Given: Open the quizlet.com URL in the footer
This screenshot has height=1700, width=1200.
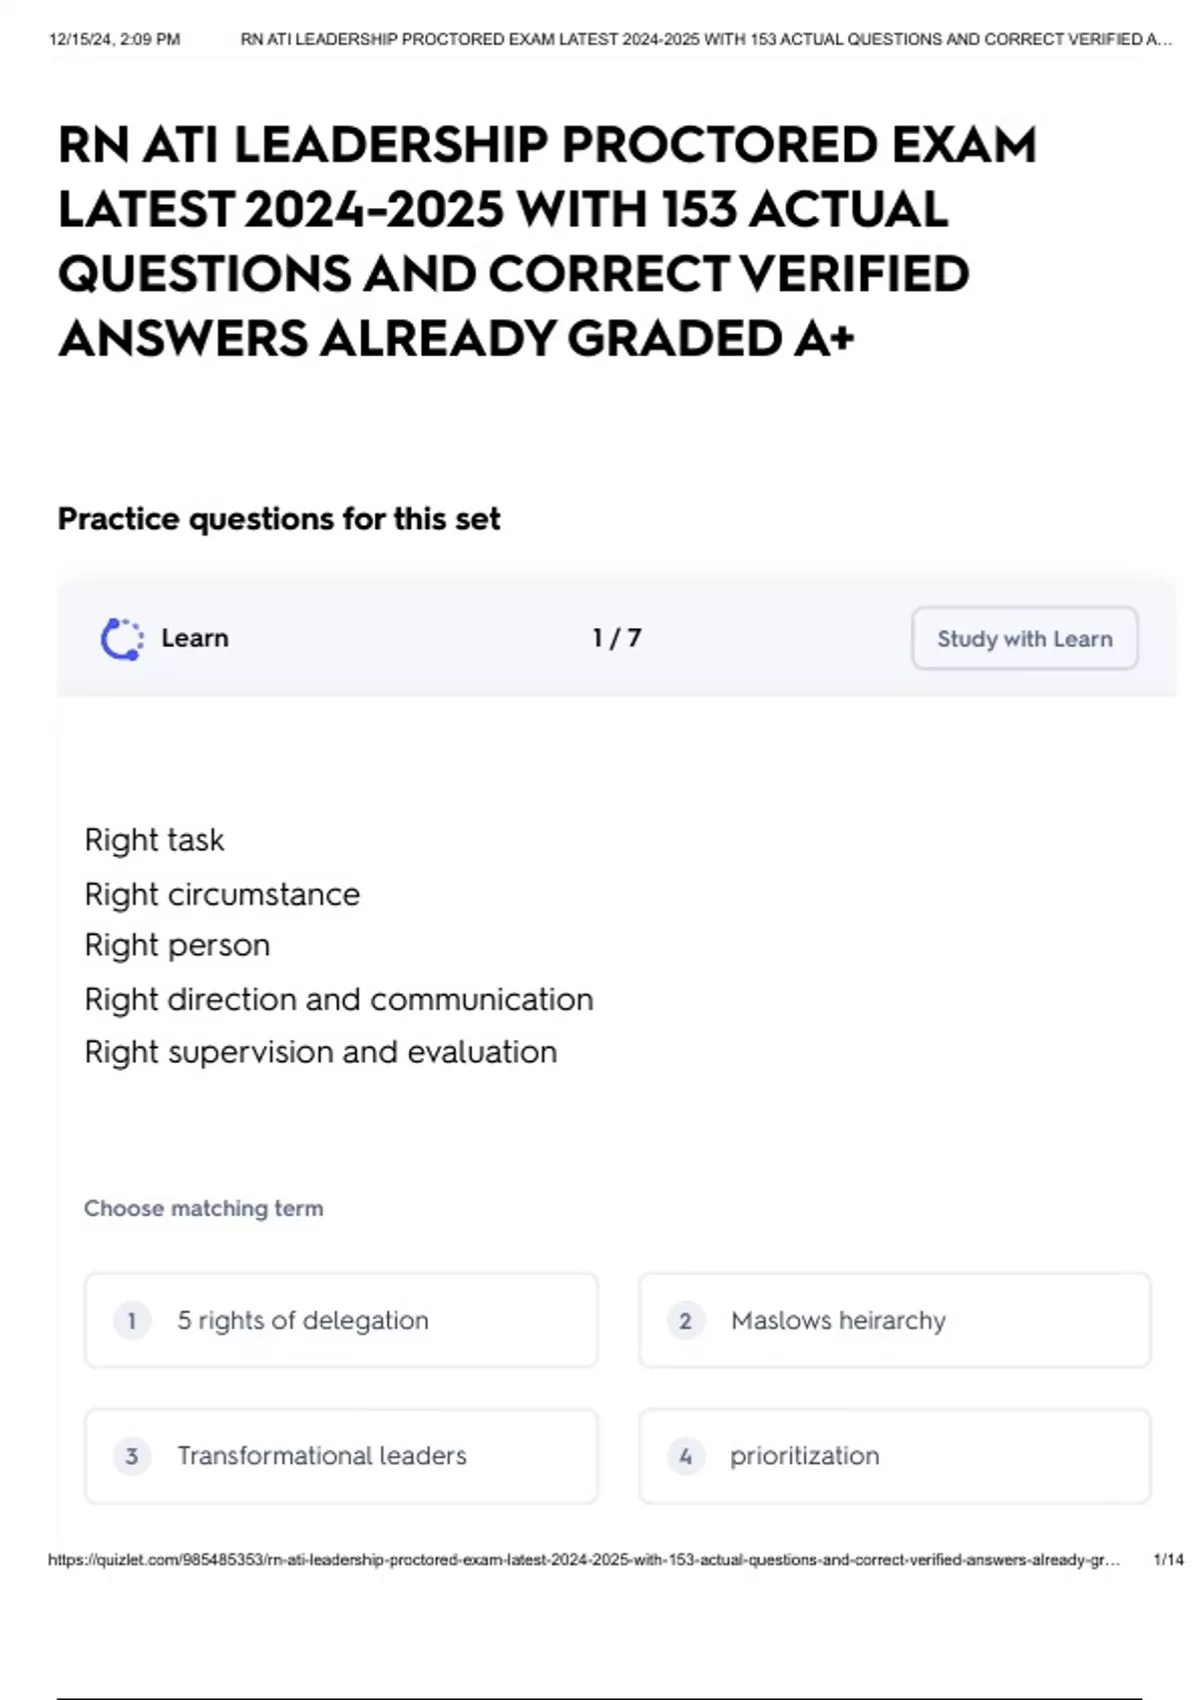Looking at the screenshot, I should (584, 1559).
